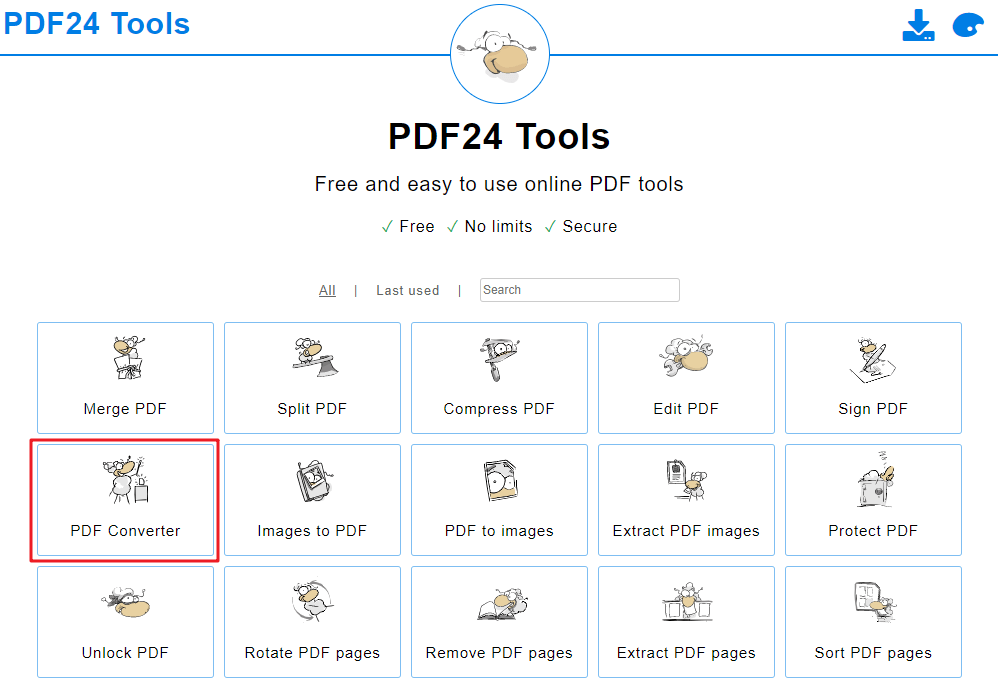Click the download icon in the header
Viewport: 998px width, 682px height.
(918, 25)
